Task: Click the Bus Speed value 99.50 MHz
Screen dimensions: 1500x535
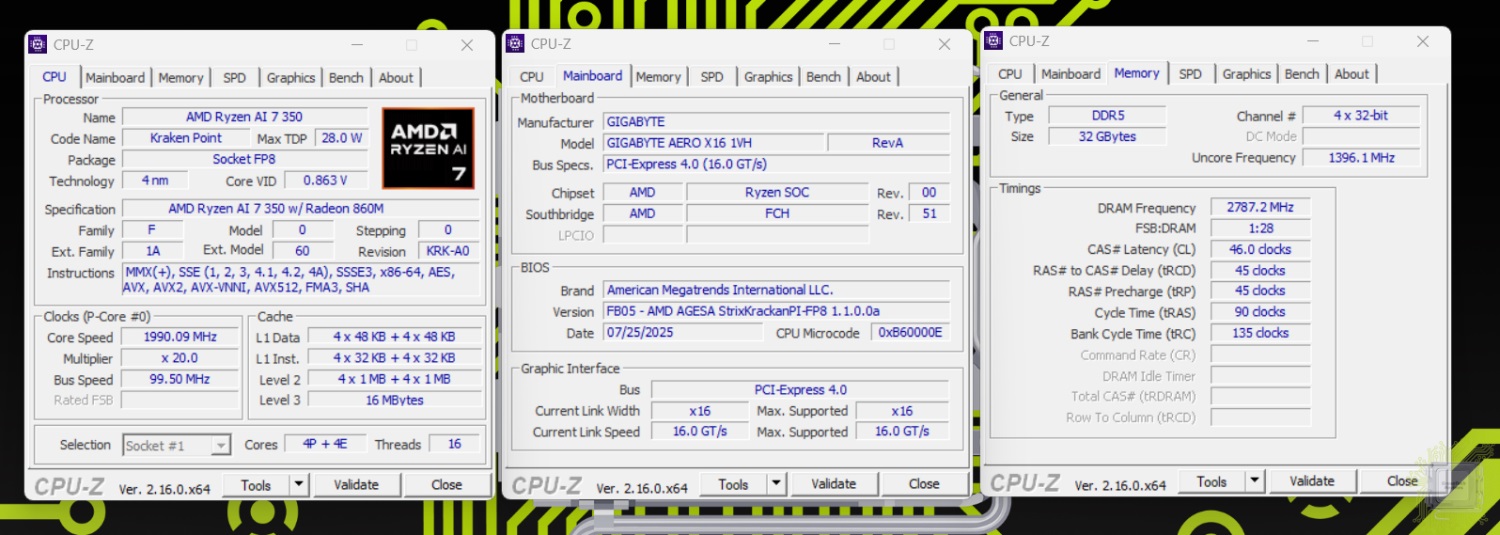Action: pos(181,379)
